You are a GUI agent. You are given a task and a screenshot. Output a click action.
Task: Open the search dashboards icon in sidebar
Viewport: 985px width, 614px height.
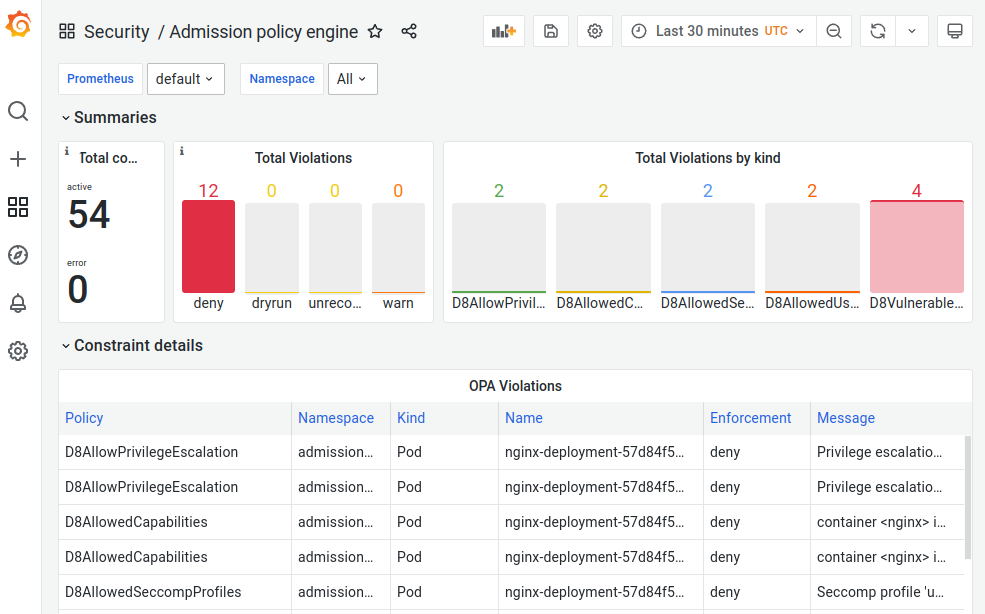pos(18,111)
